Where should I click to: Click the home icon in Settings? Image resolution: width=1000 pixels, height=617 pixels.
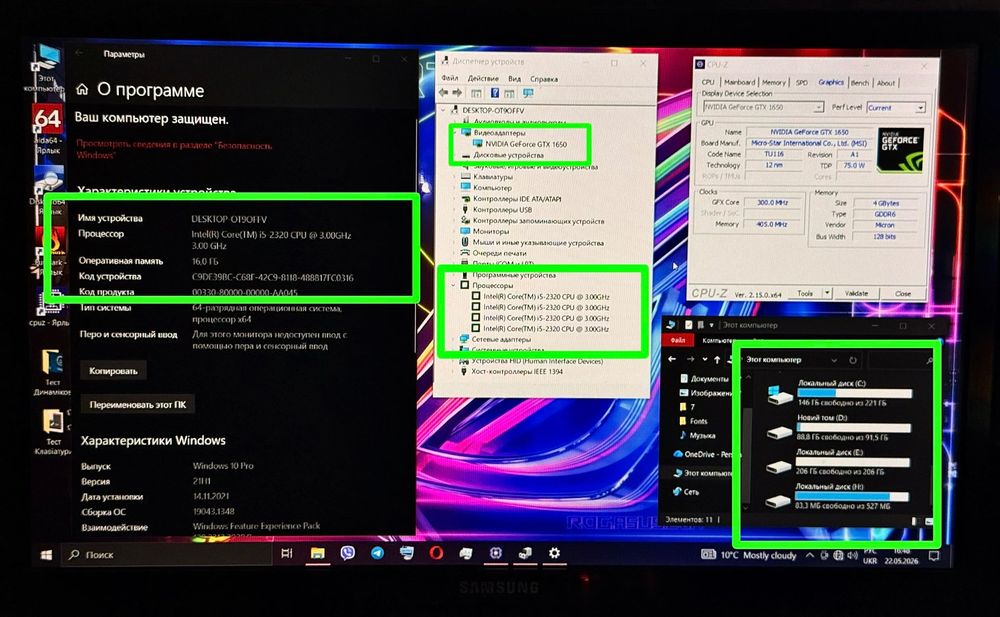tap(82, 89)
